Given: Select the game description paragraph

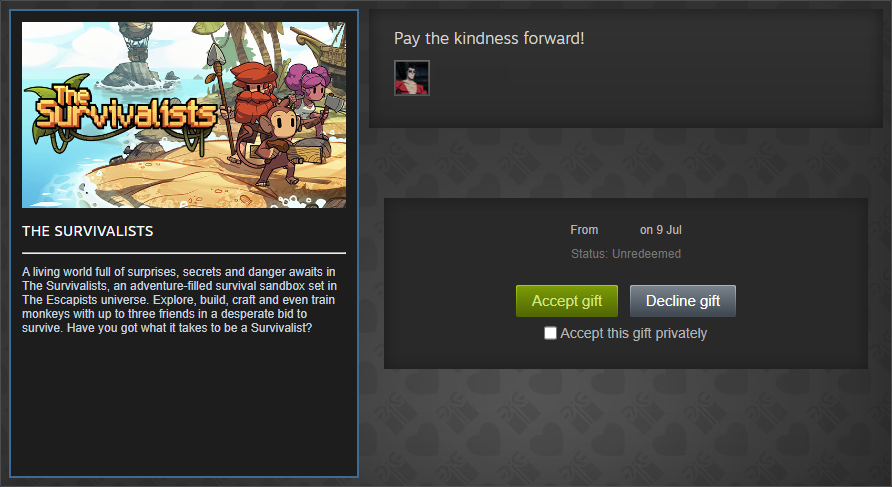Looking at the screenshot, I should coord(179,300).
